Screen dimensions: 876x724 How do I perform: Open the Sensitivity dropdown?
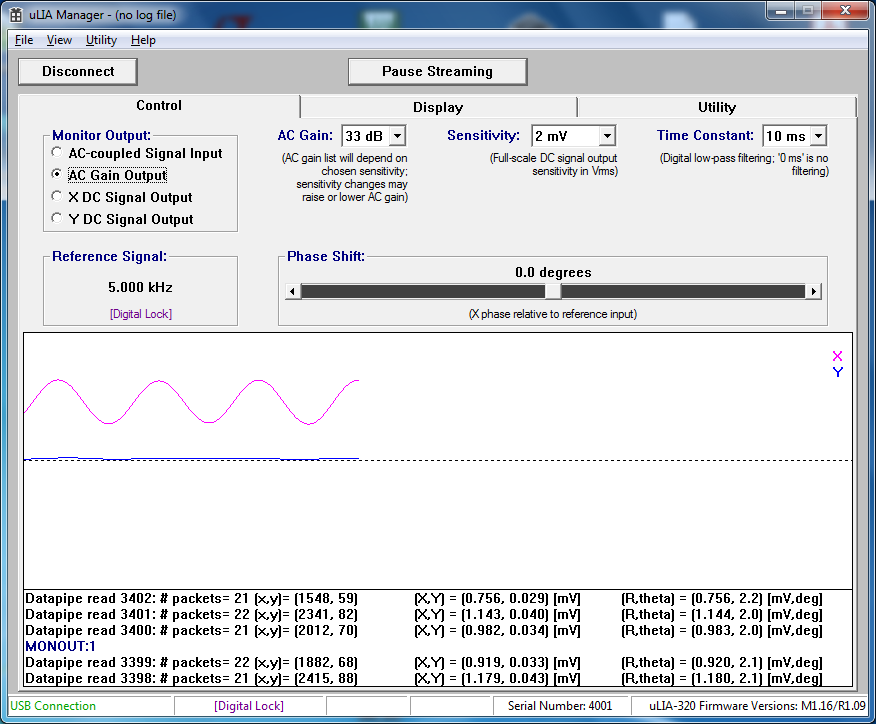[605, 136]
